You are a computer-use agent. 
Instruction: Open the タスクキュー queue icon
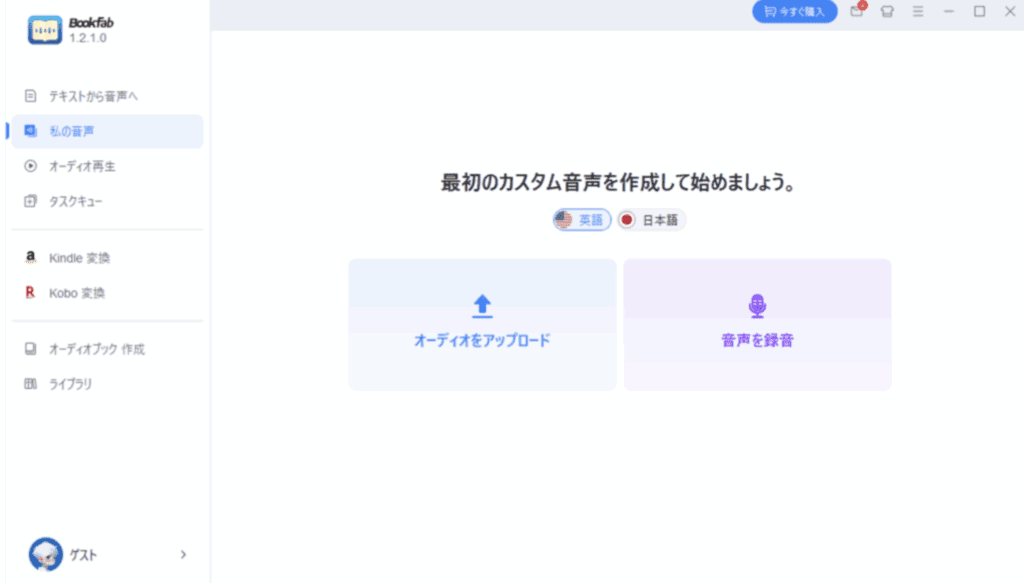click(x=31, y=201)
